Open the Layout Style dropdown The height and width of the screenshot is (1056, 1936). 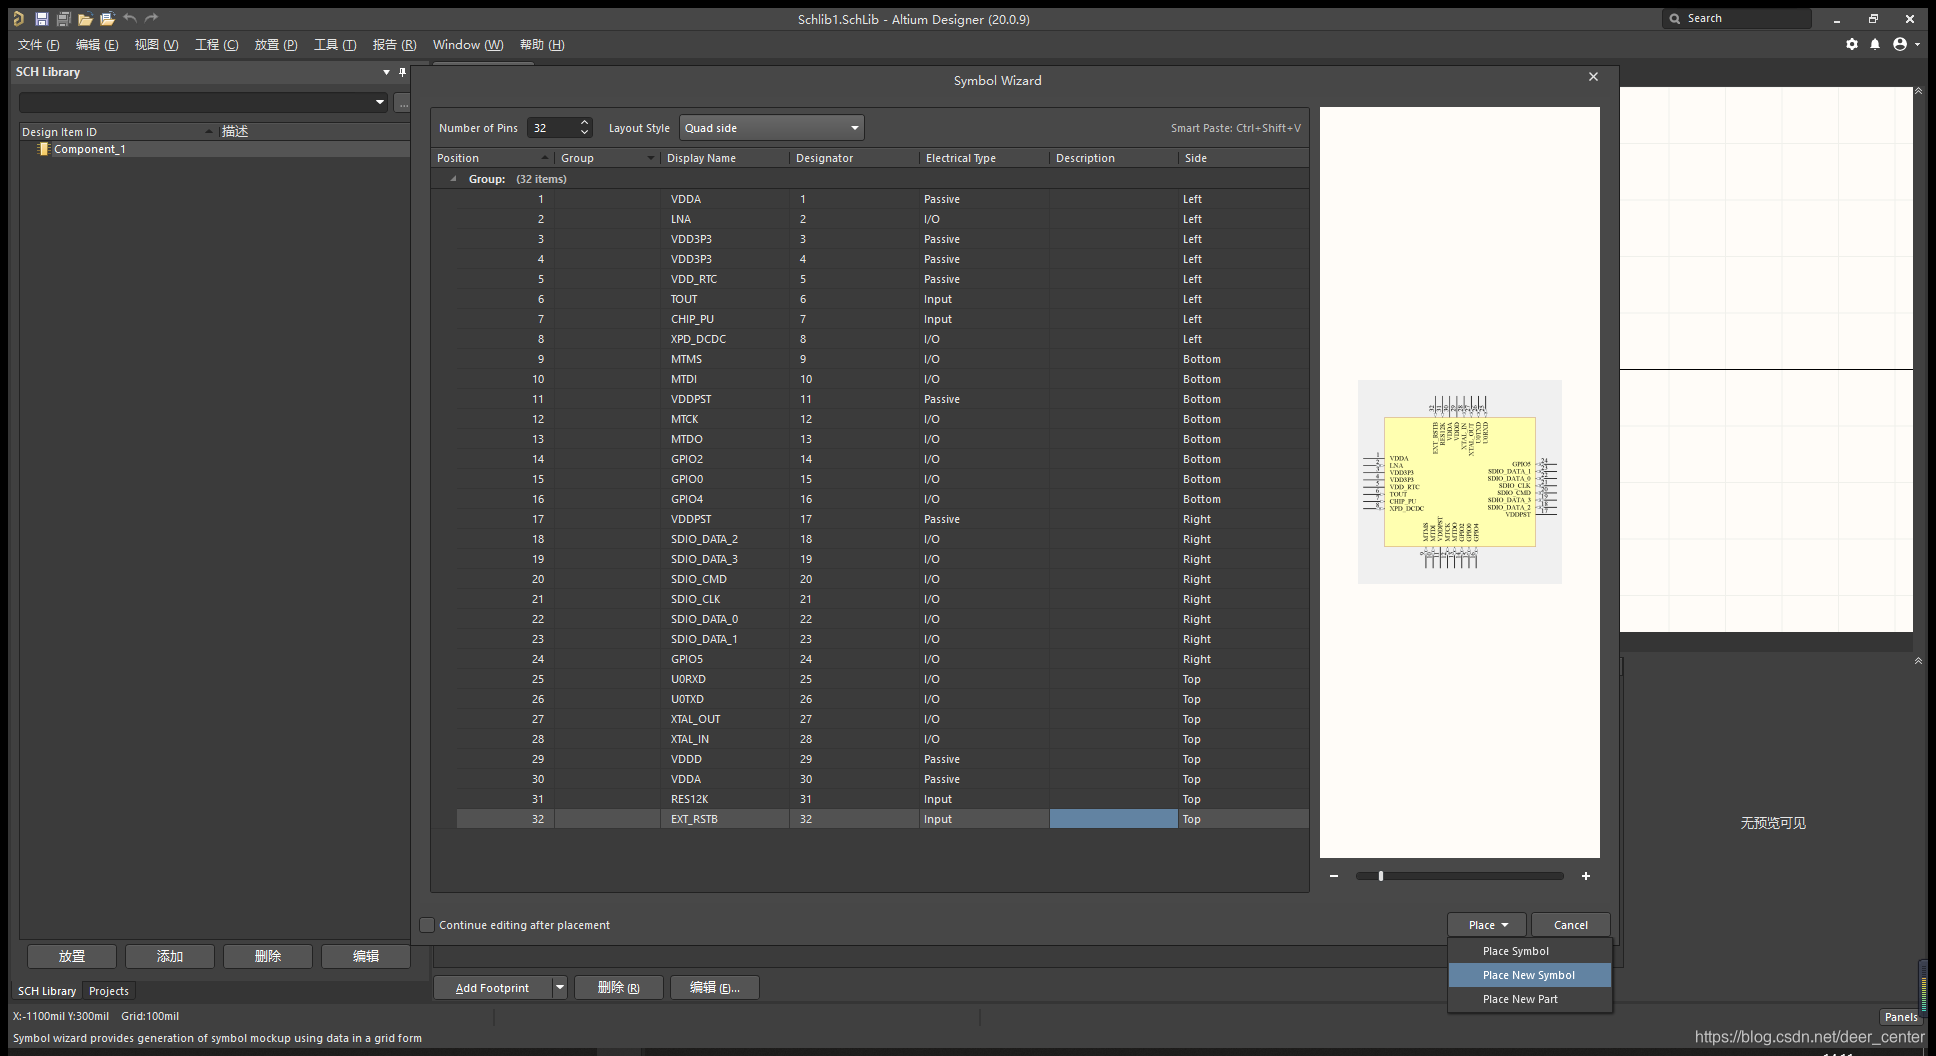(771, 128)
